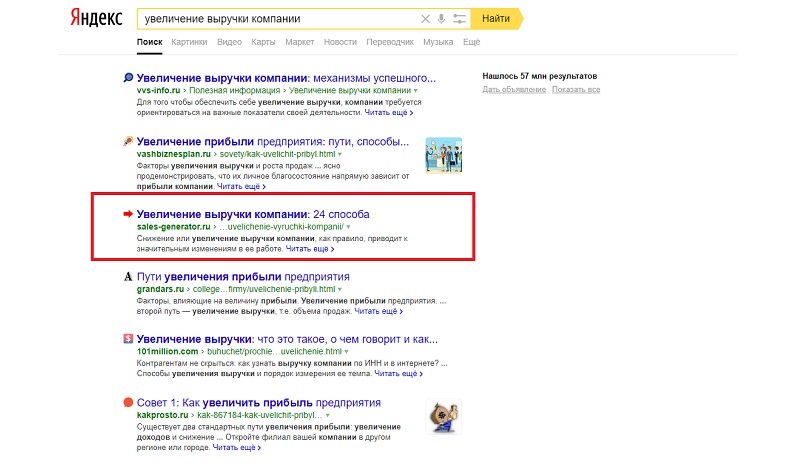Activate voice search microphone icon
This screenshot has height=467, width=794.
click(x=442, y=19)
